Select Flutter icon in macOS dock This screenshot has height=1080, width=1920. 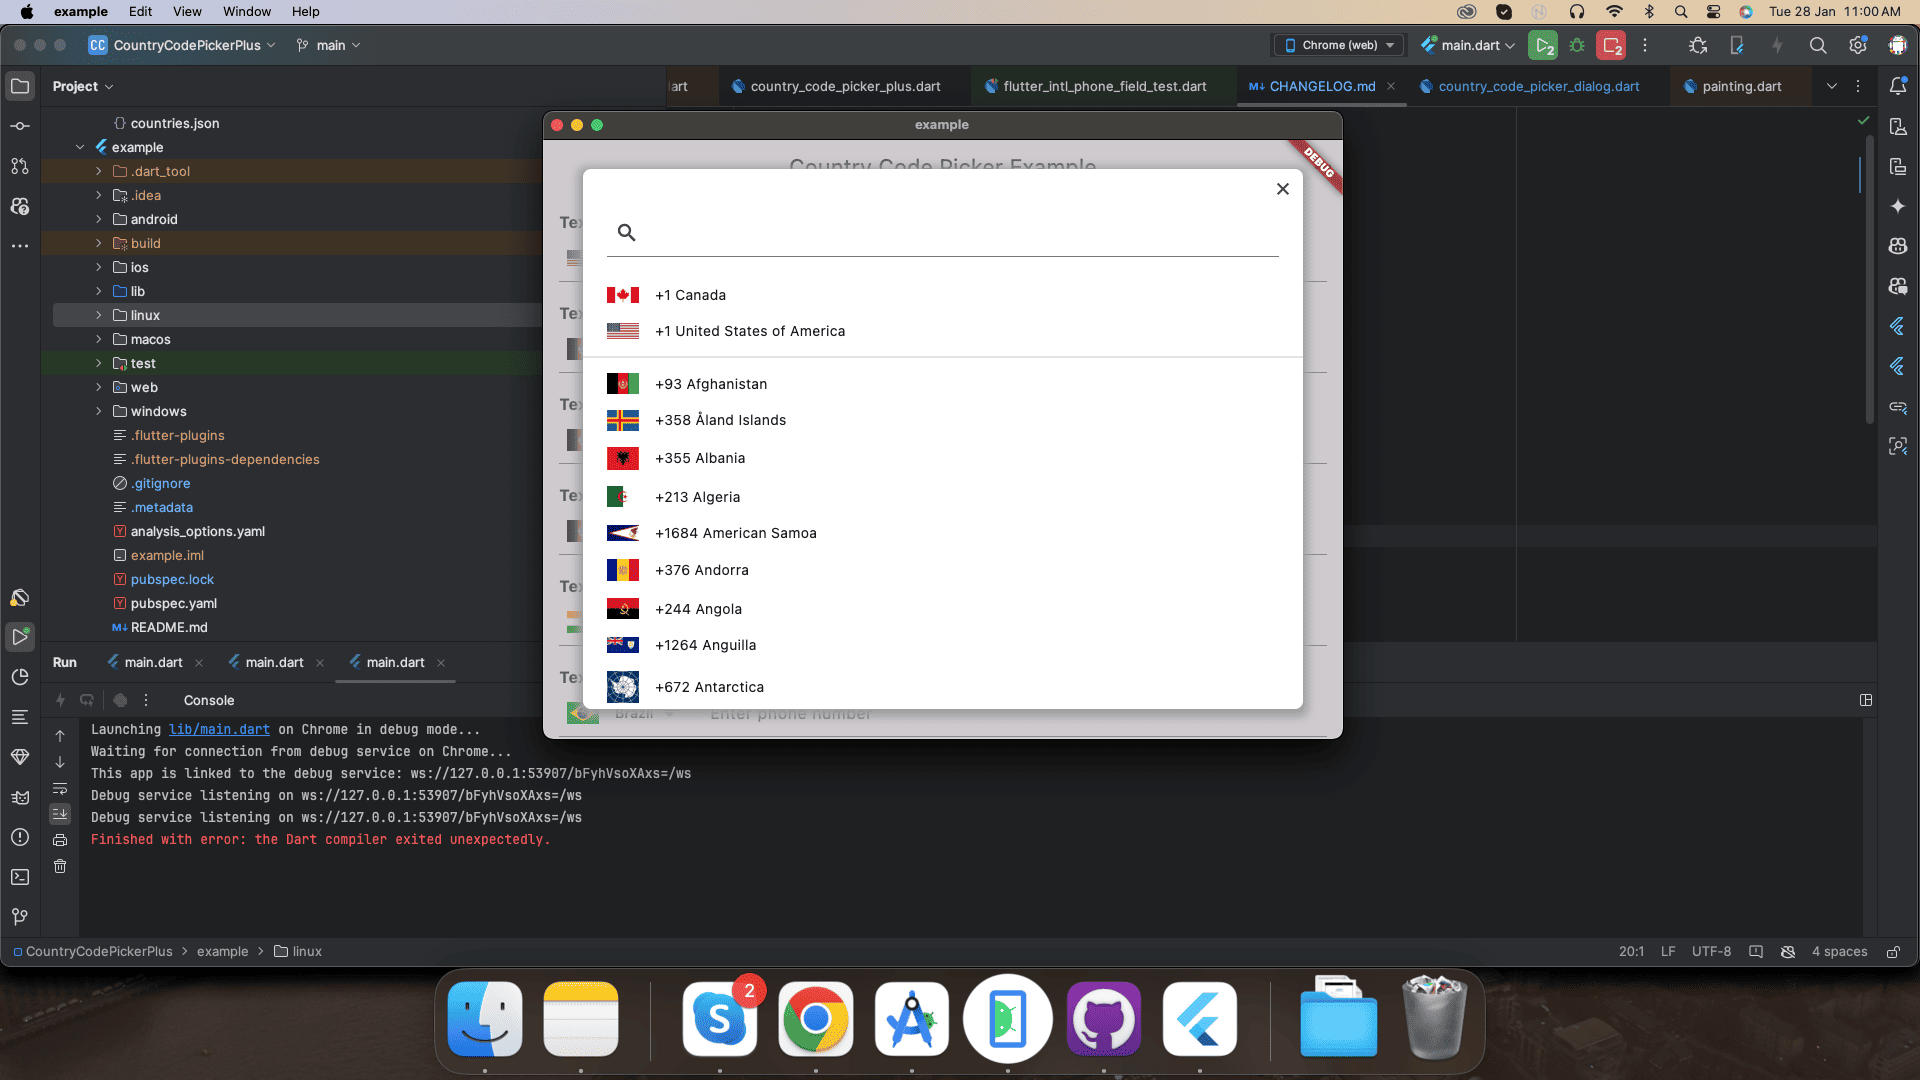(1201, 1018)
